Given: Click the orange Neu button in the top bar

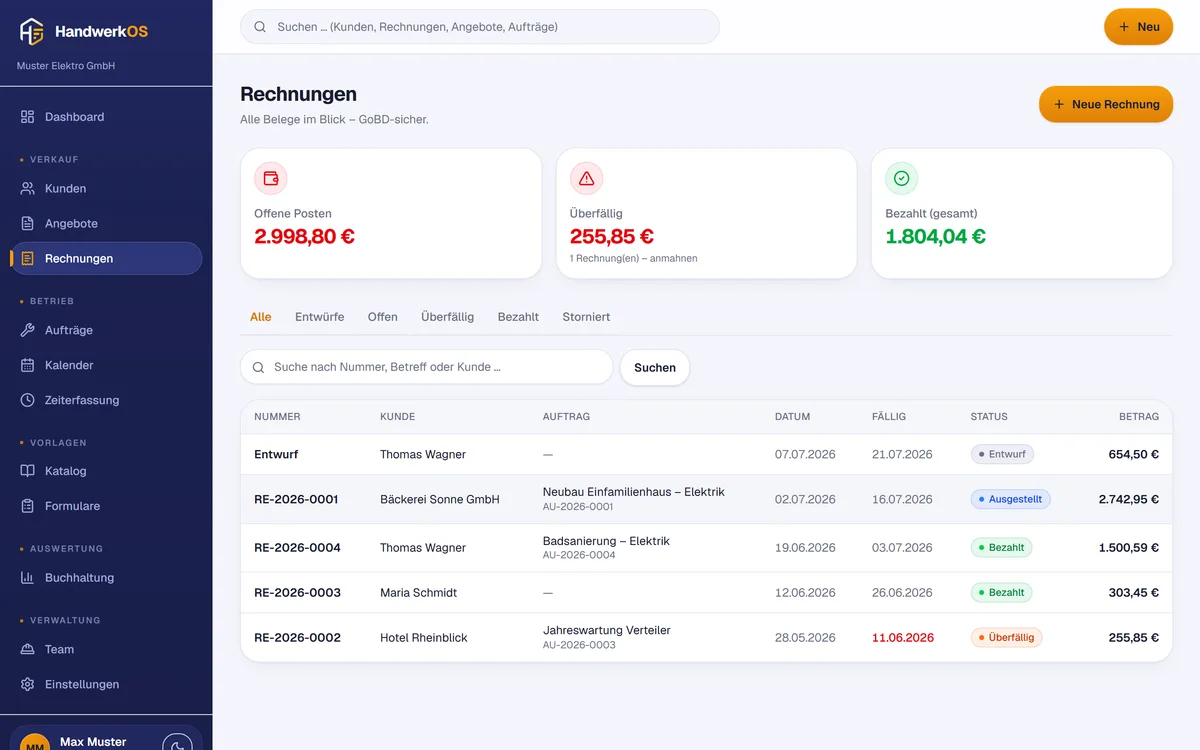Looking at the screenshot, I should tap(1138, 27).
